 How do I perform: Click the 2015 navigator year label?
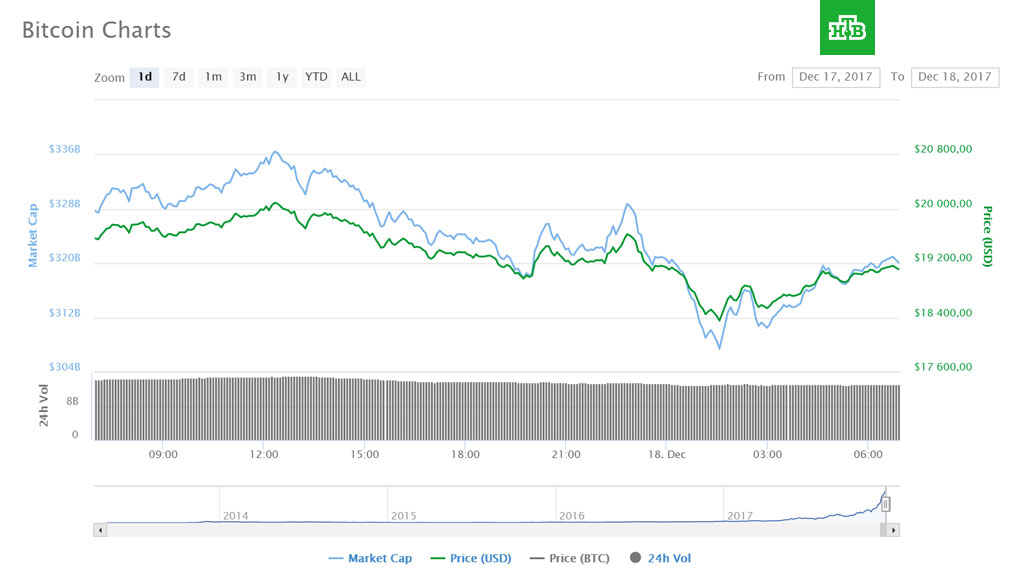point(404,516)
